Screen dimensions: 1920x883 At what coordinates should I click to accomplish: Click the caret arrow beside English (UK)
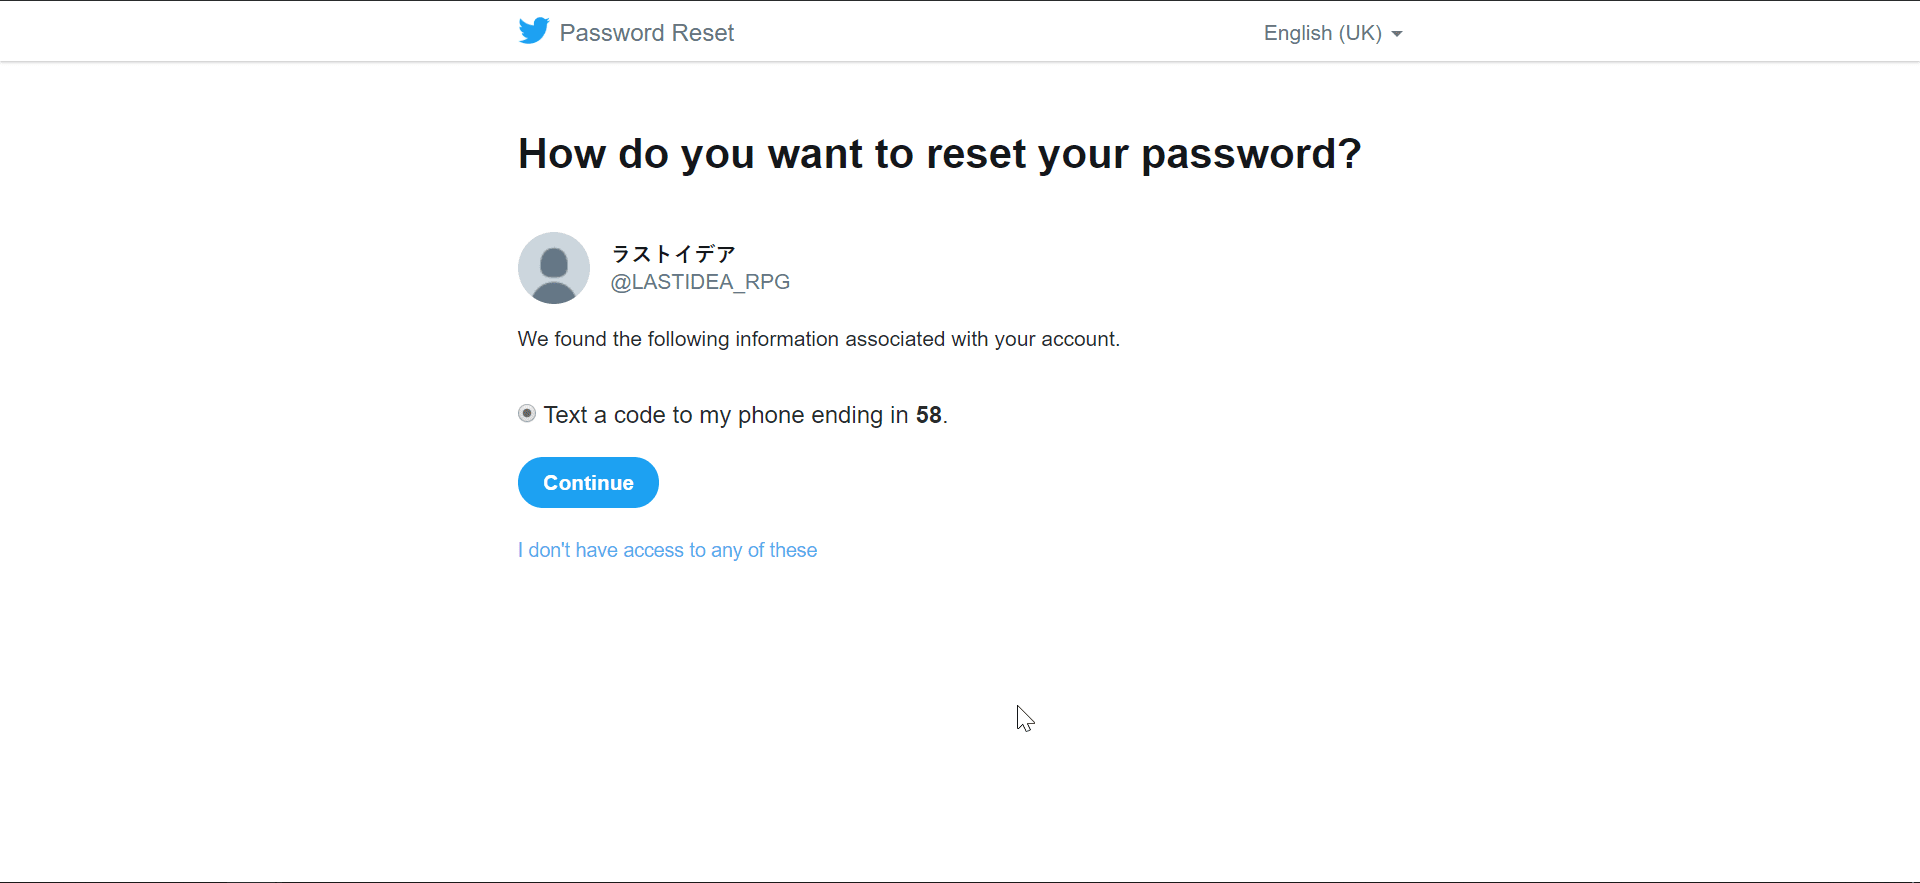(x=1397, y=34)
